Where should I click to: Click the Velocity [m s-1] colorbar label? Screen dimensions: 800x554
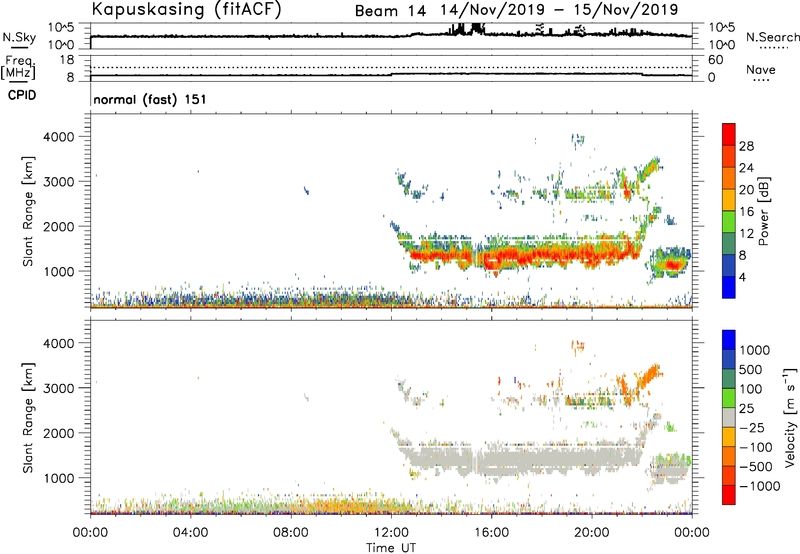[791, 417]
